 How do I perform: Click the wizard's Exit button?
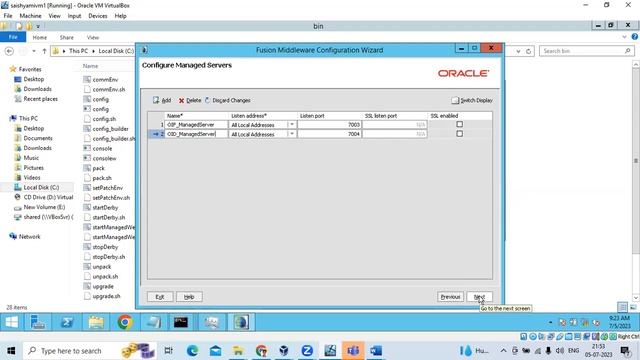pyautogui.click(x=160, y=297)
